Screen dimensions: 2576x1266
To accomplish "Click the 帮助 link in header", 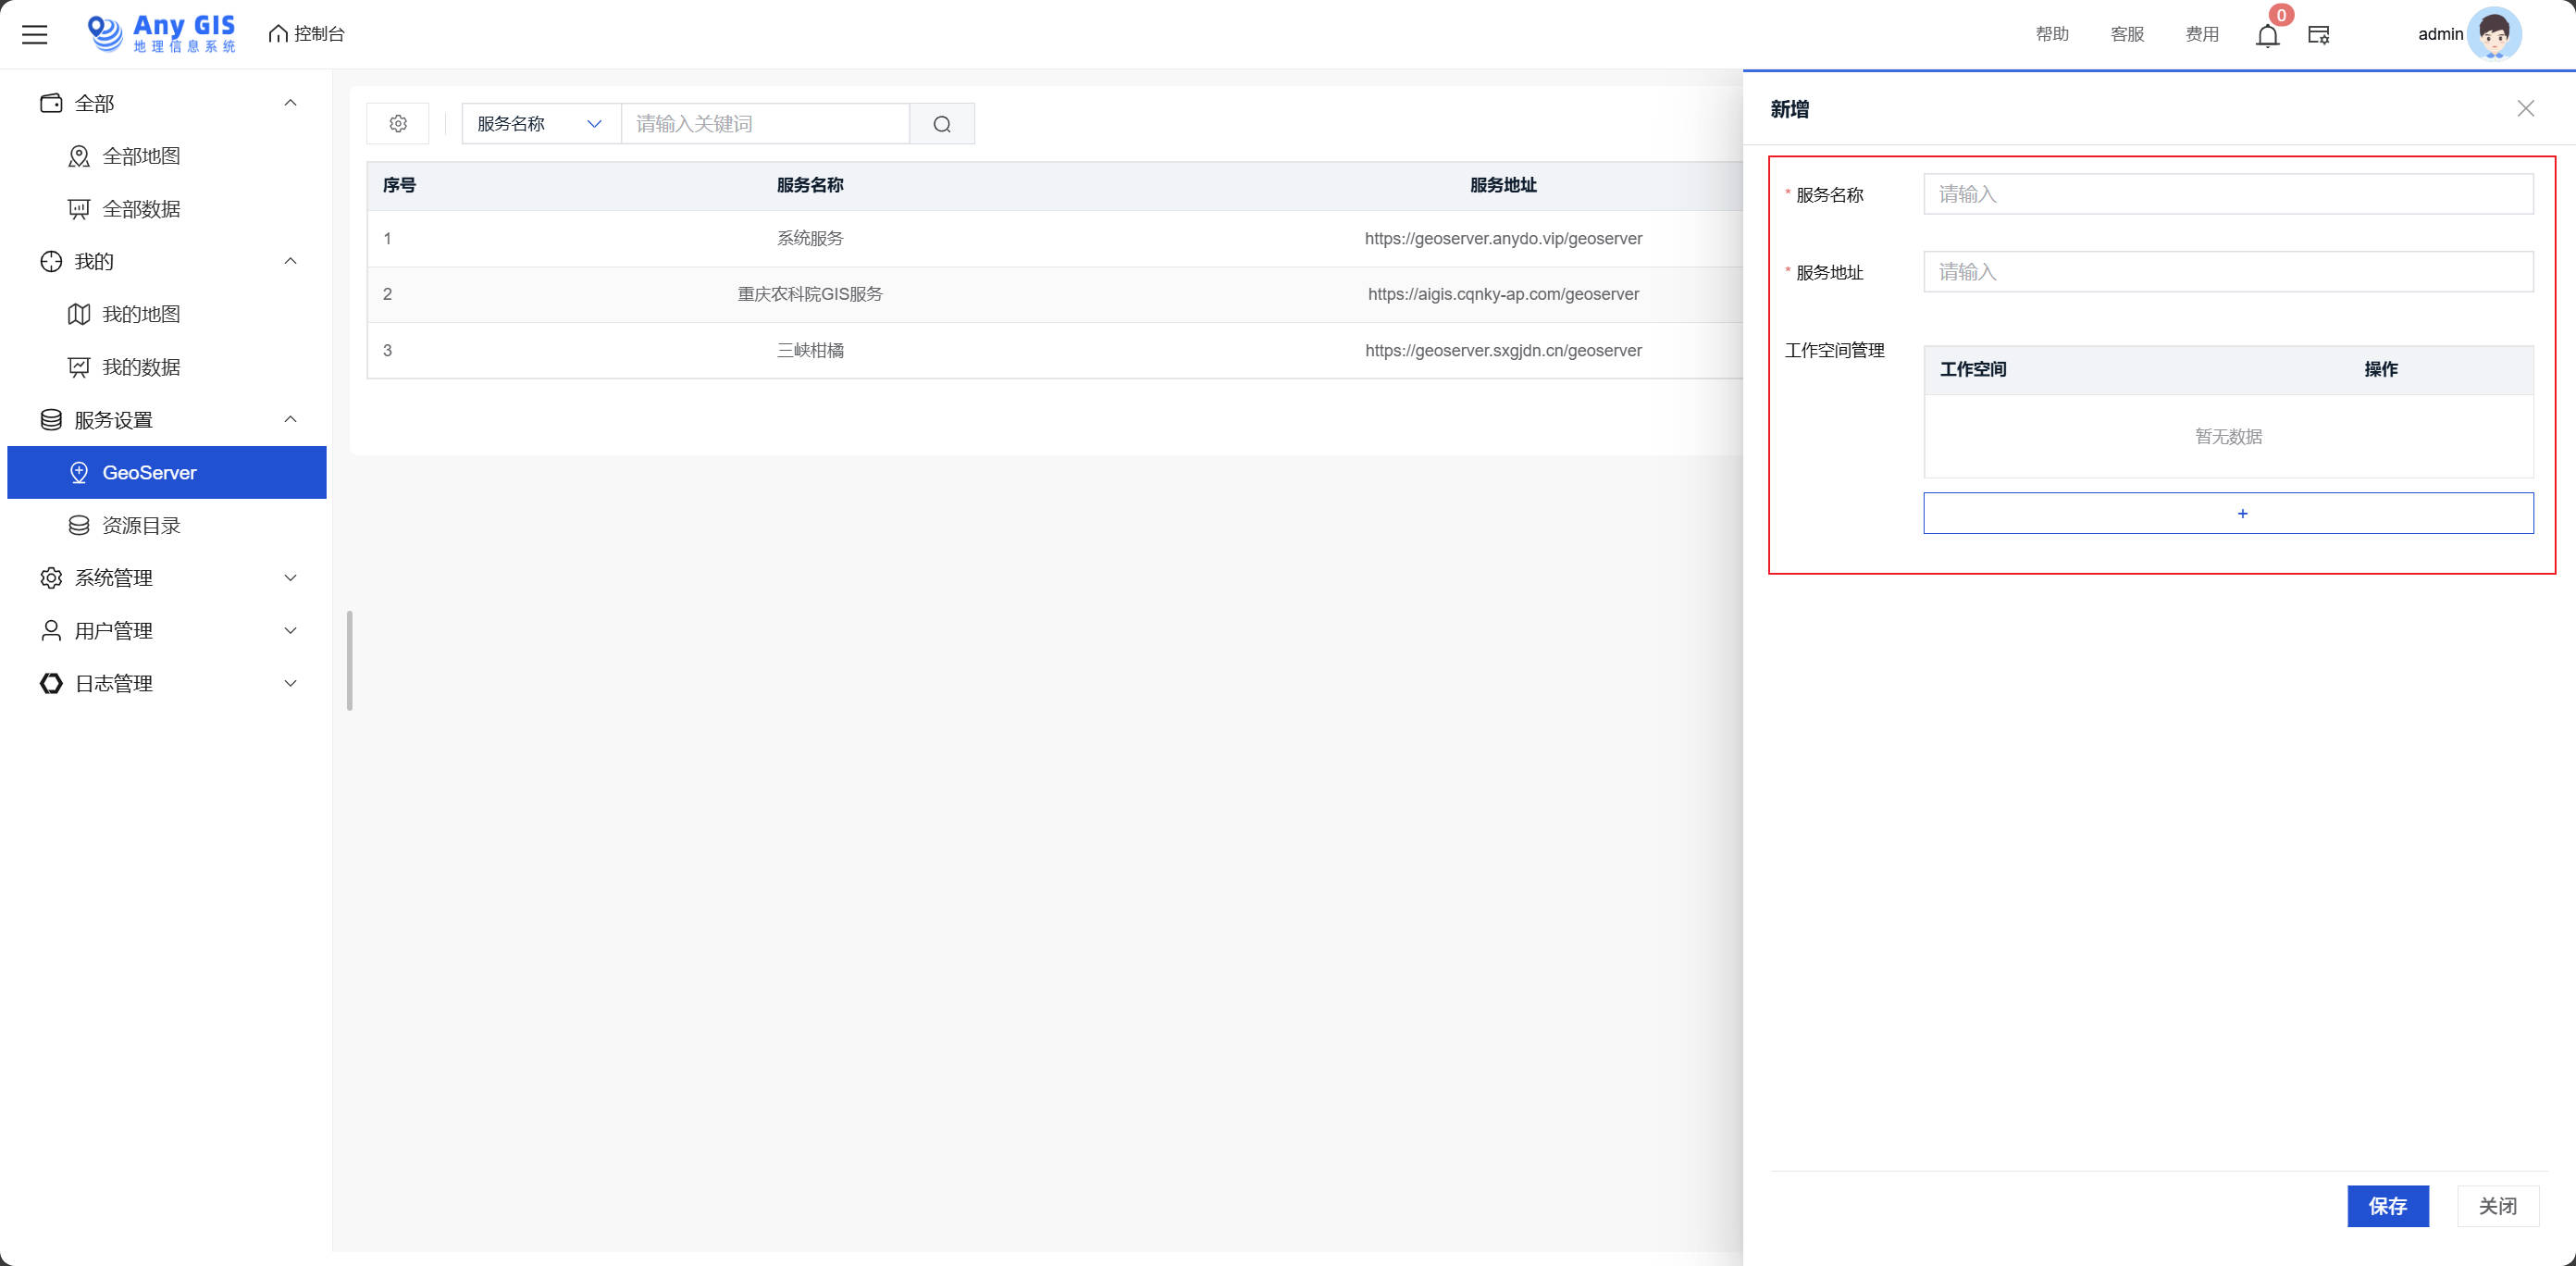I will [x=2051, y=34].
